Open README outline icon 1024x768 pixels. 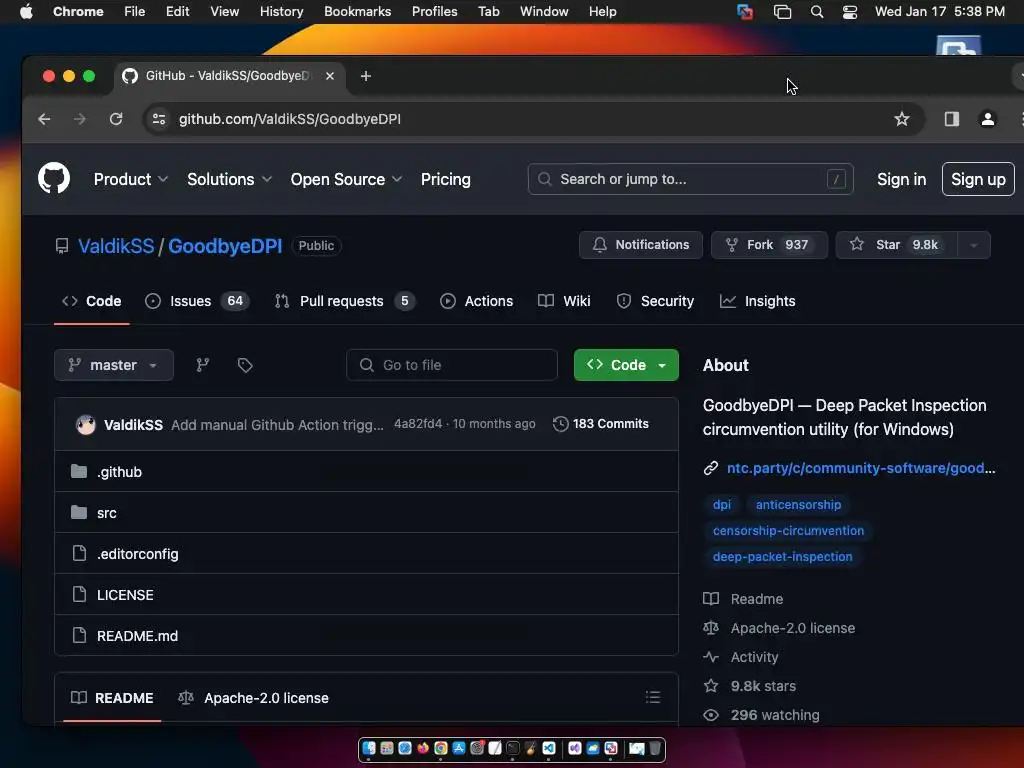click(652, 697)
